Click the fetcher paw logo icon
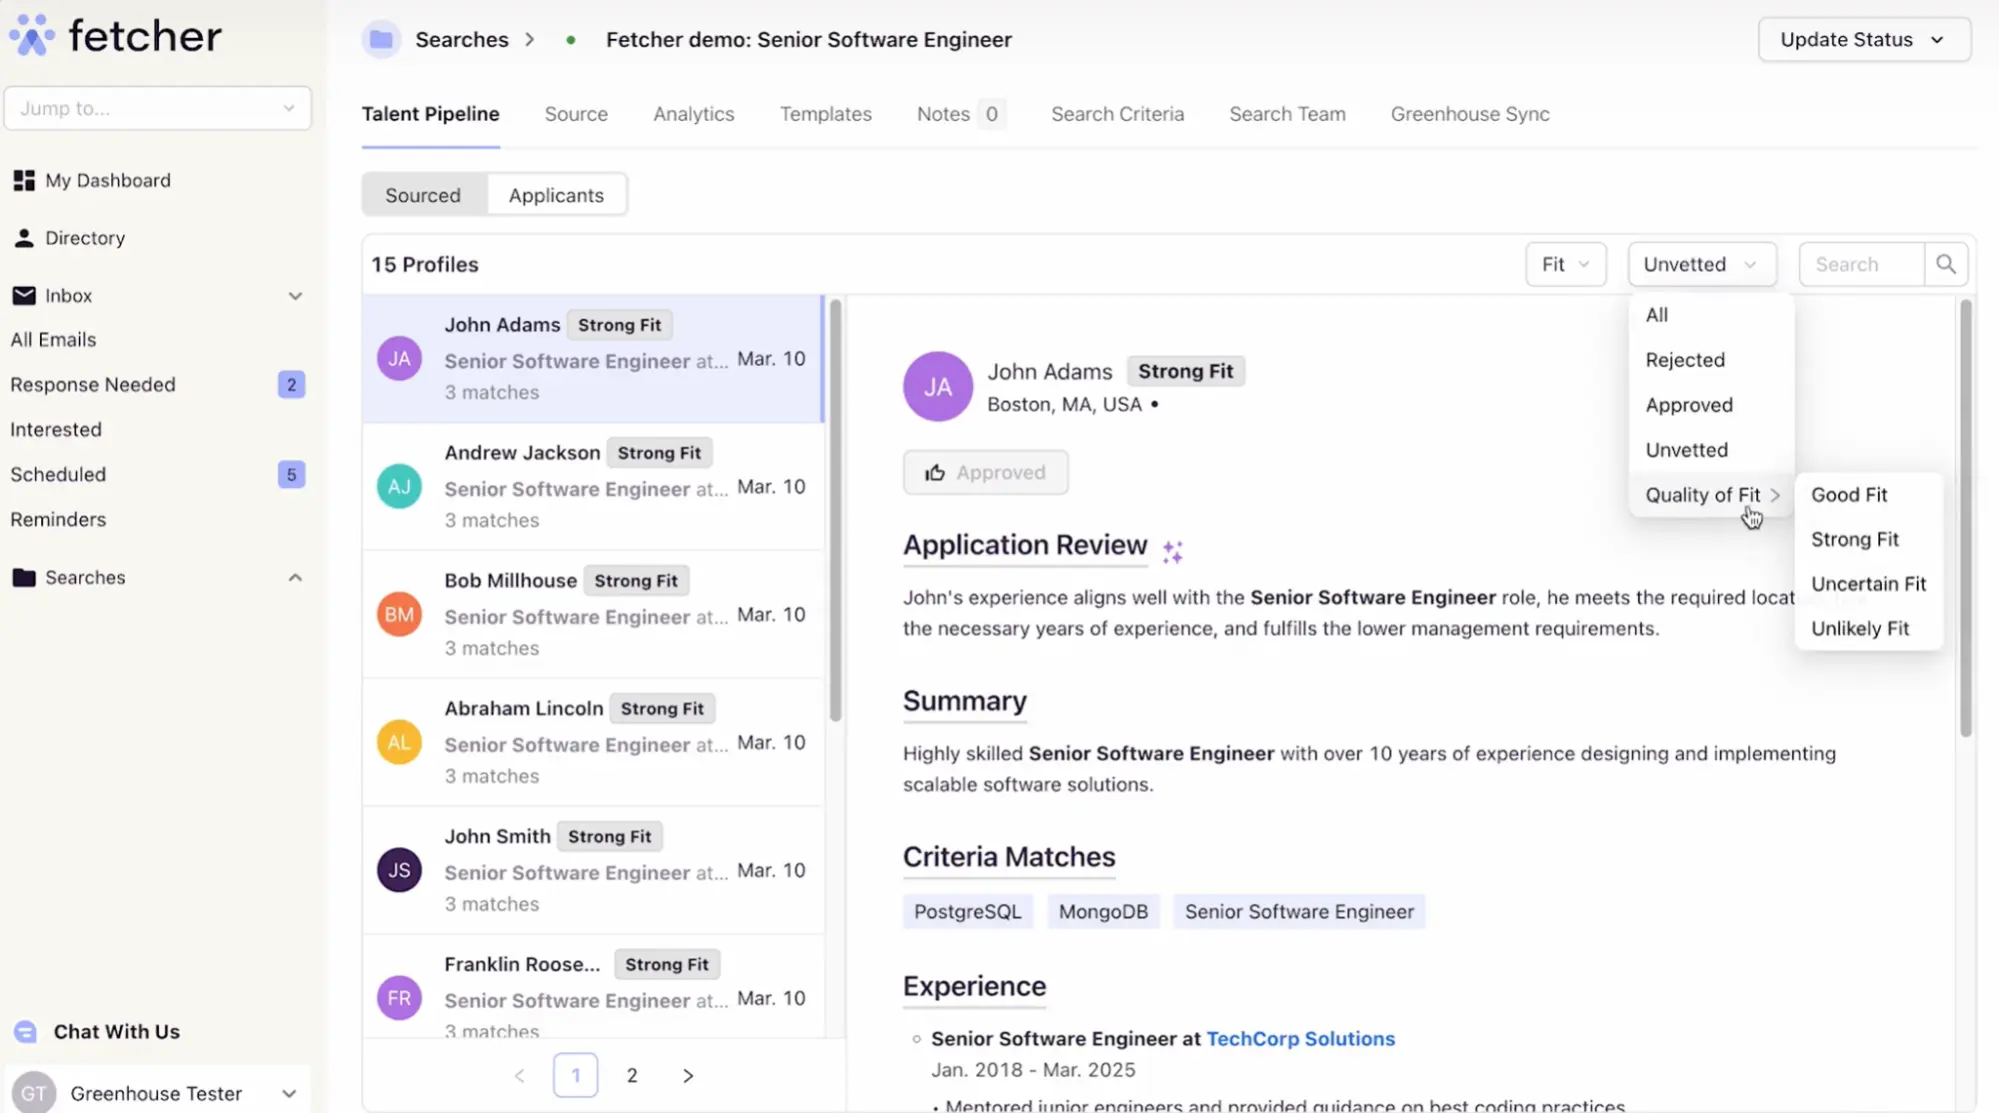The width and height of the screenshot is (1999, 1113). 31,33
